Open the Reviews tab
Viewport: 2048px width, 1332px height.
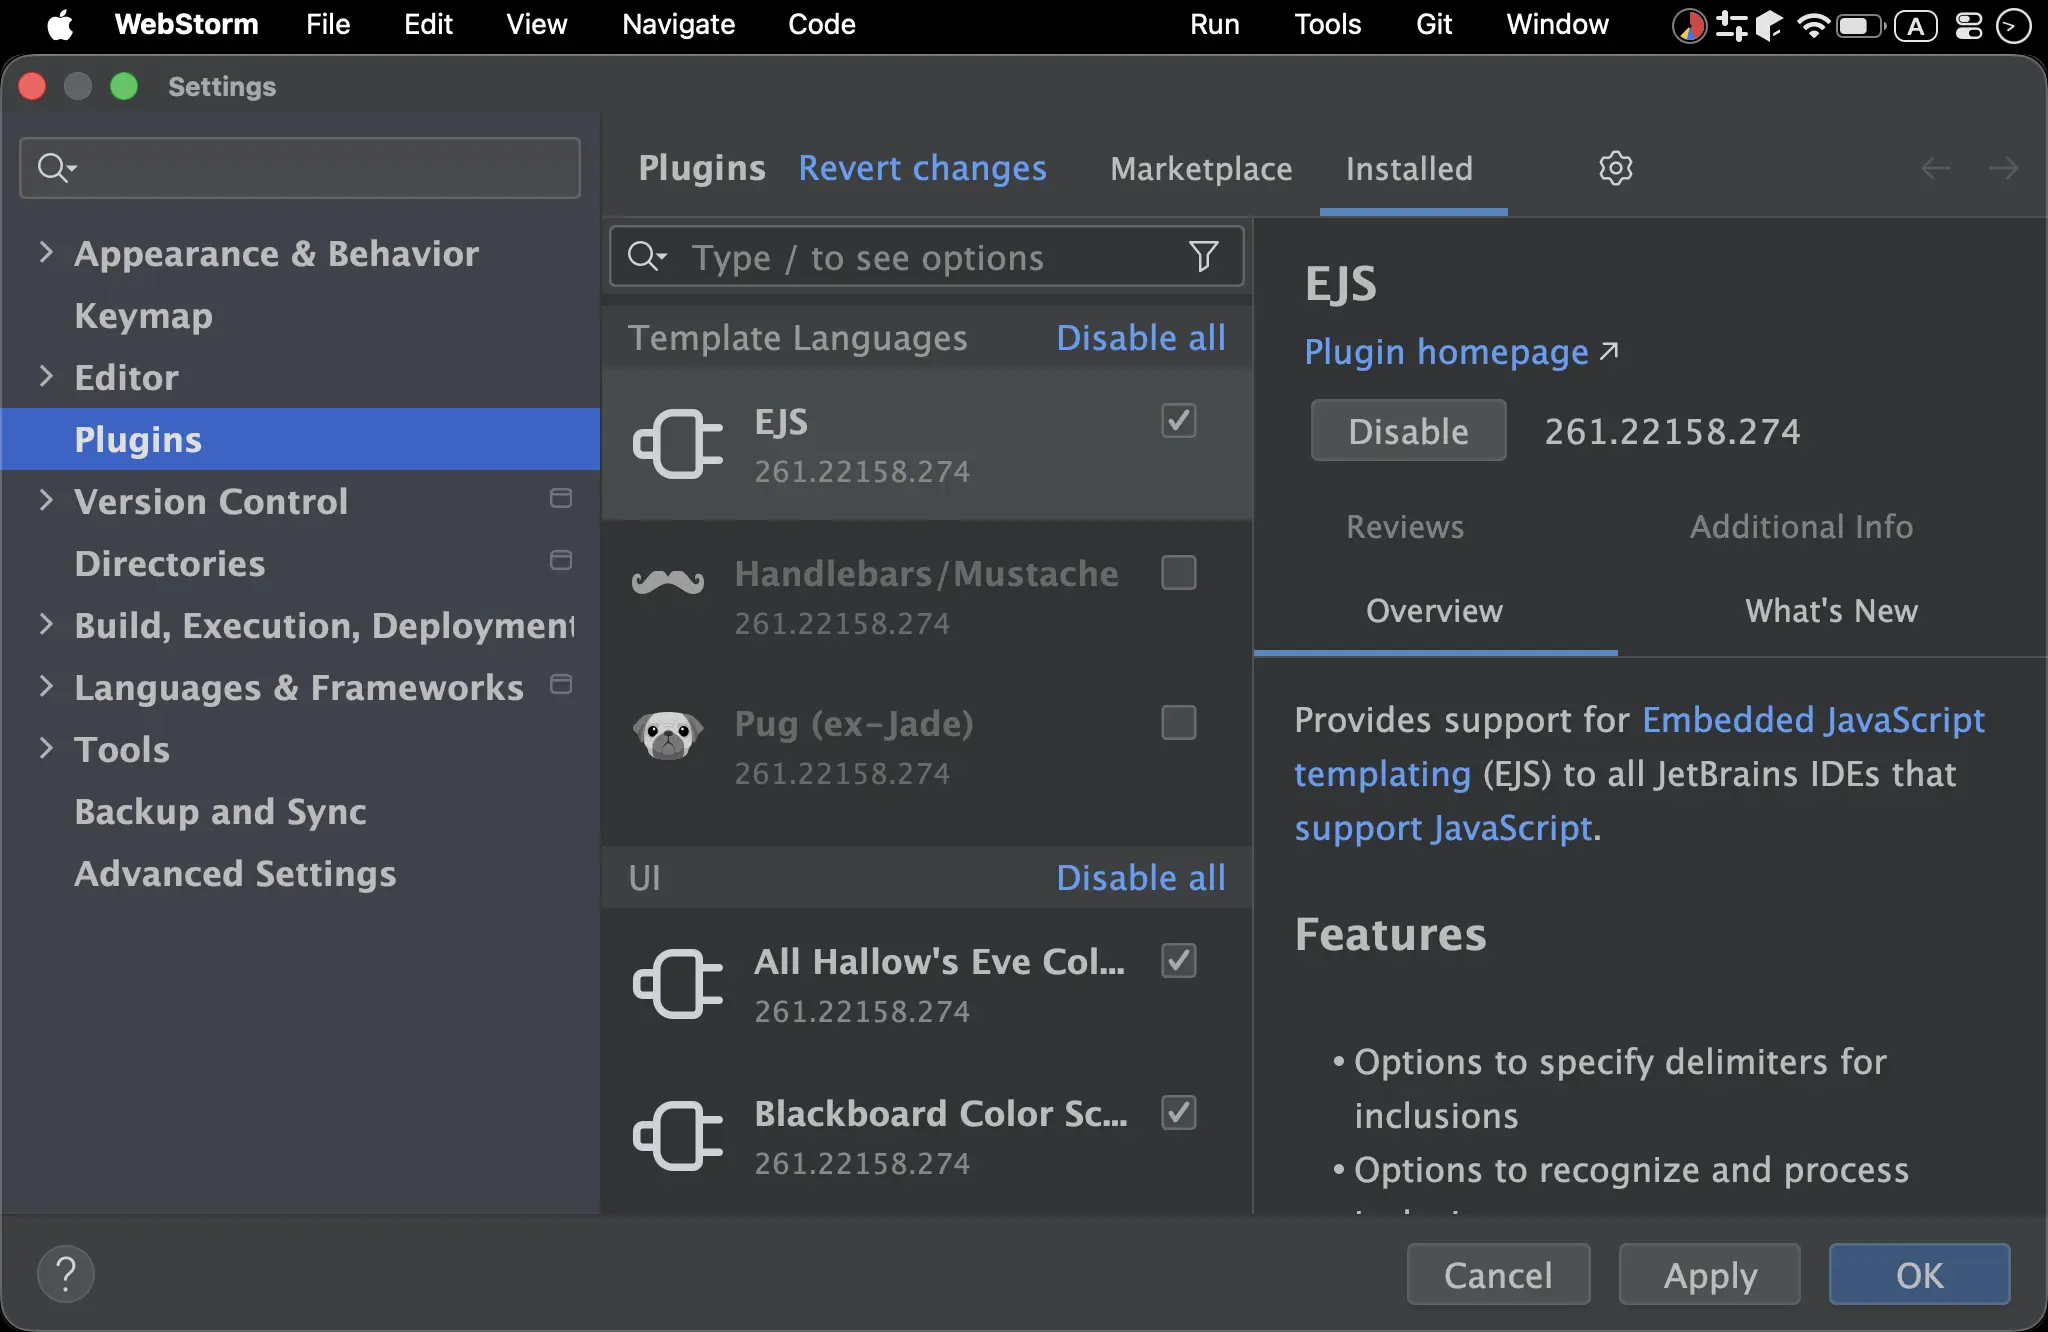(x=1405, y=526)
